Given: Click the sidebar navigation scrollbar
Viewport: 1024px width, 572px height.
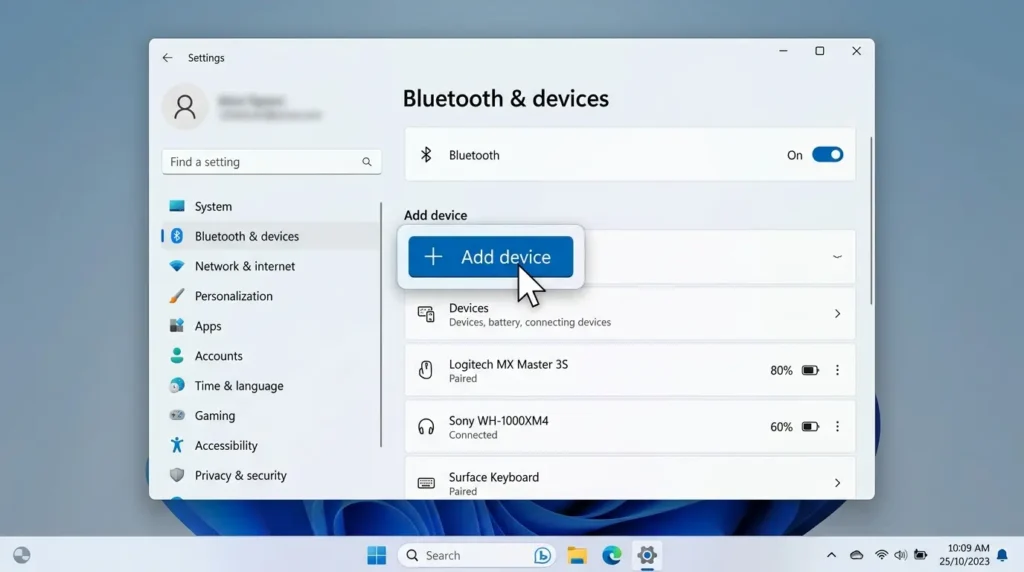Looking at the screenshot, I should pos(381,325).
